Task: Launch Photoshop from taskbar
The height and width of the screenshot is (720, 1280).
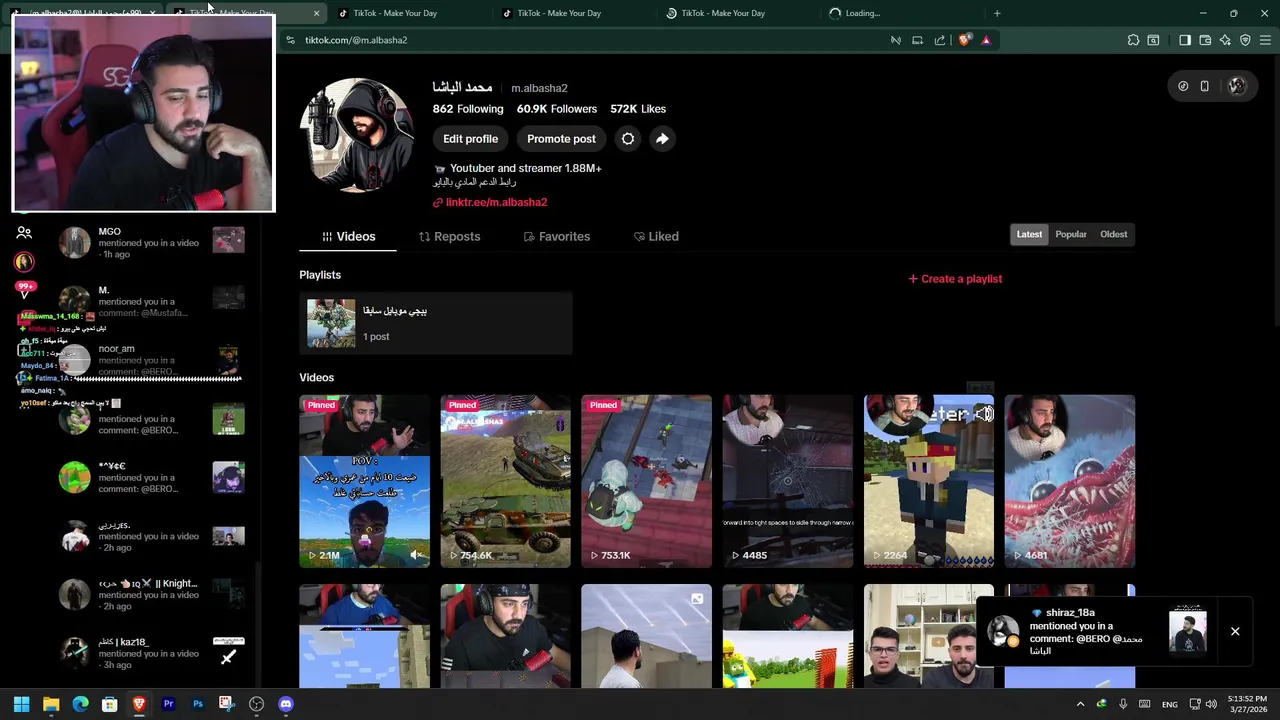Action: click(198, 704)
